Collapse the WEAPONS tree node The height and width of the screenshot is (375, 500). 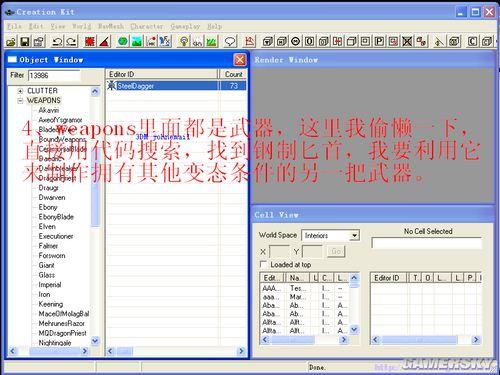coord(20,100)
